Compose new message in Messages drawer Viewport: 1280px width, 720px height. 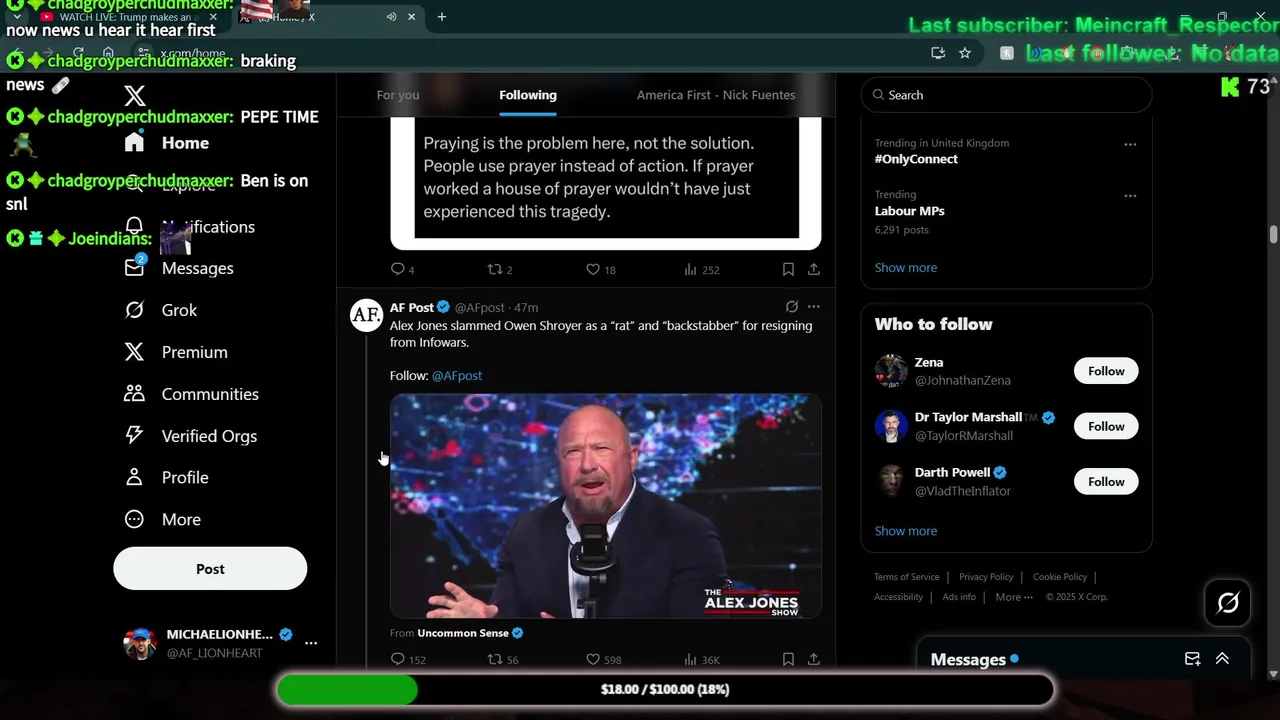pyautogui.click(x=1192, y=659)
